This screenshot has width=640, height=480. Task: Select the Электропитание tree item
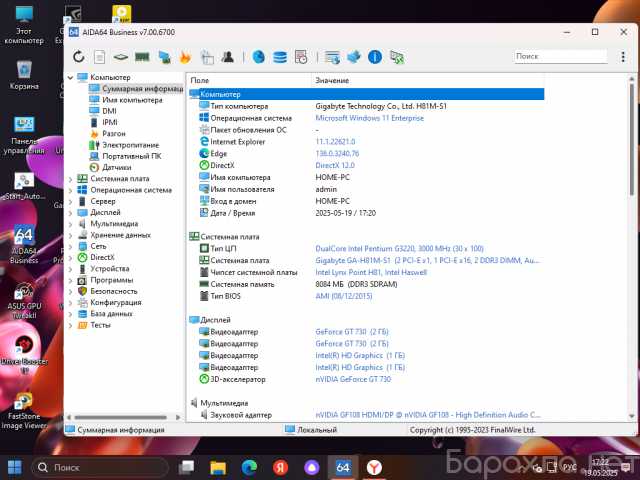coord(131,145)
